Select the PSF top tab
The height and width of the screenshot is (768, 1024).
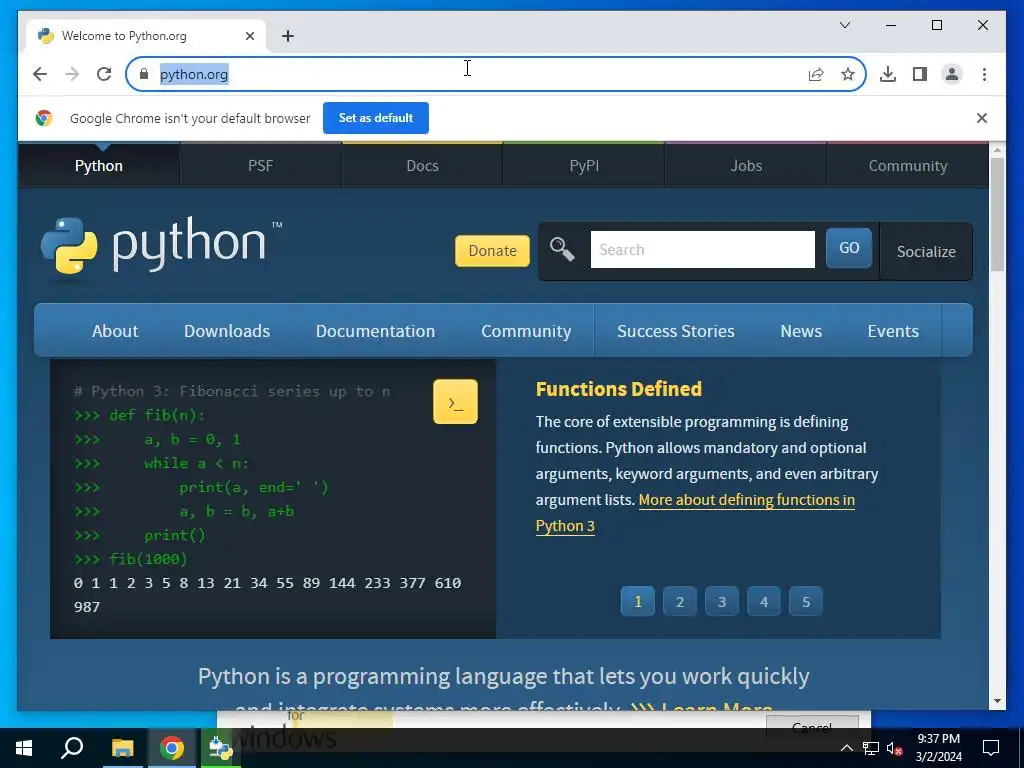(x=261, y=166)
